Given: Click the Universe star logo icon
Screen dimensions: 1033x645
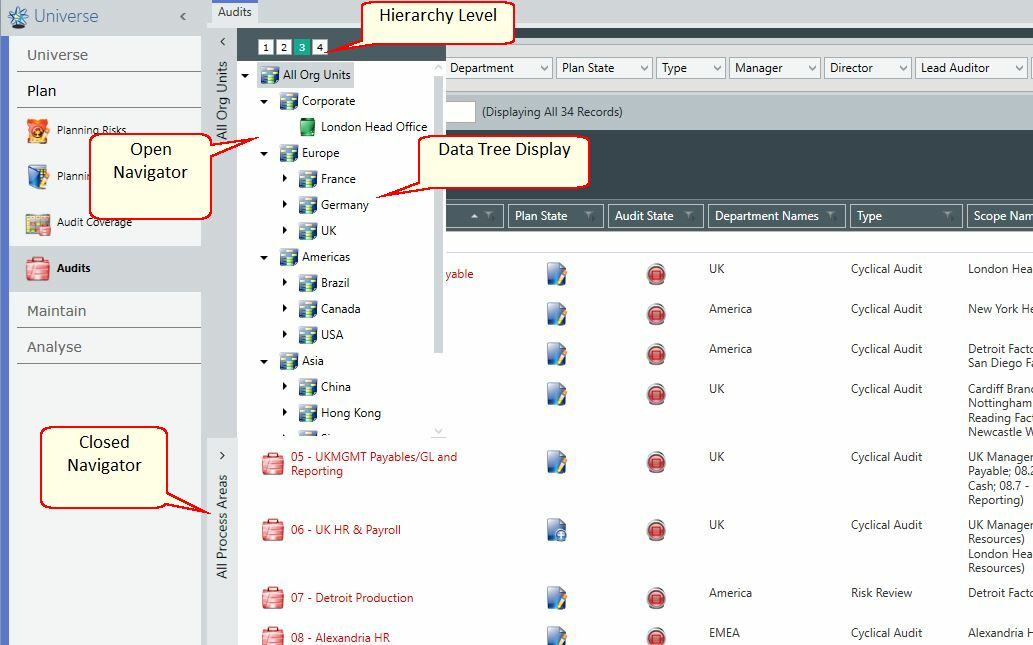Looking at the screenshot, I should pos(18,16).
